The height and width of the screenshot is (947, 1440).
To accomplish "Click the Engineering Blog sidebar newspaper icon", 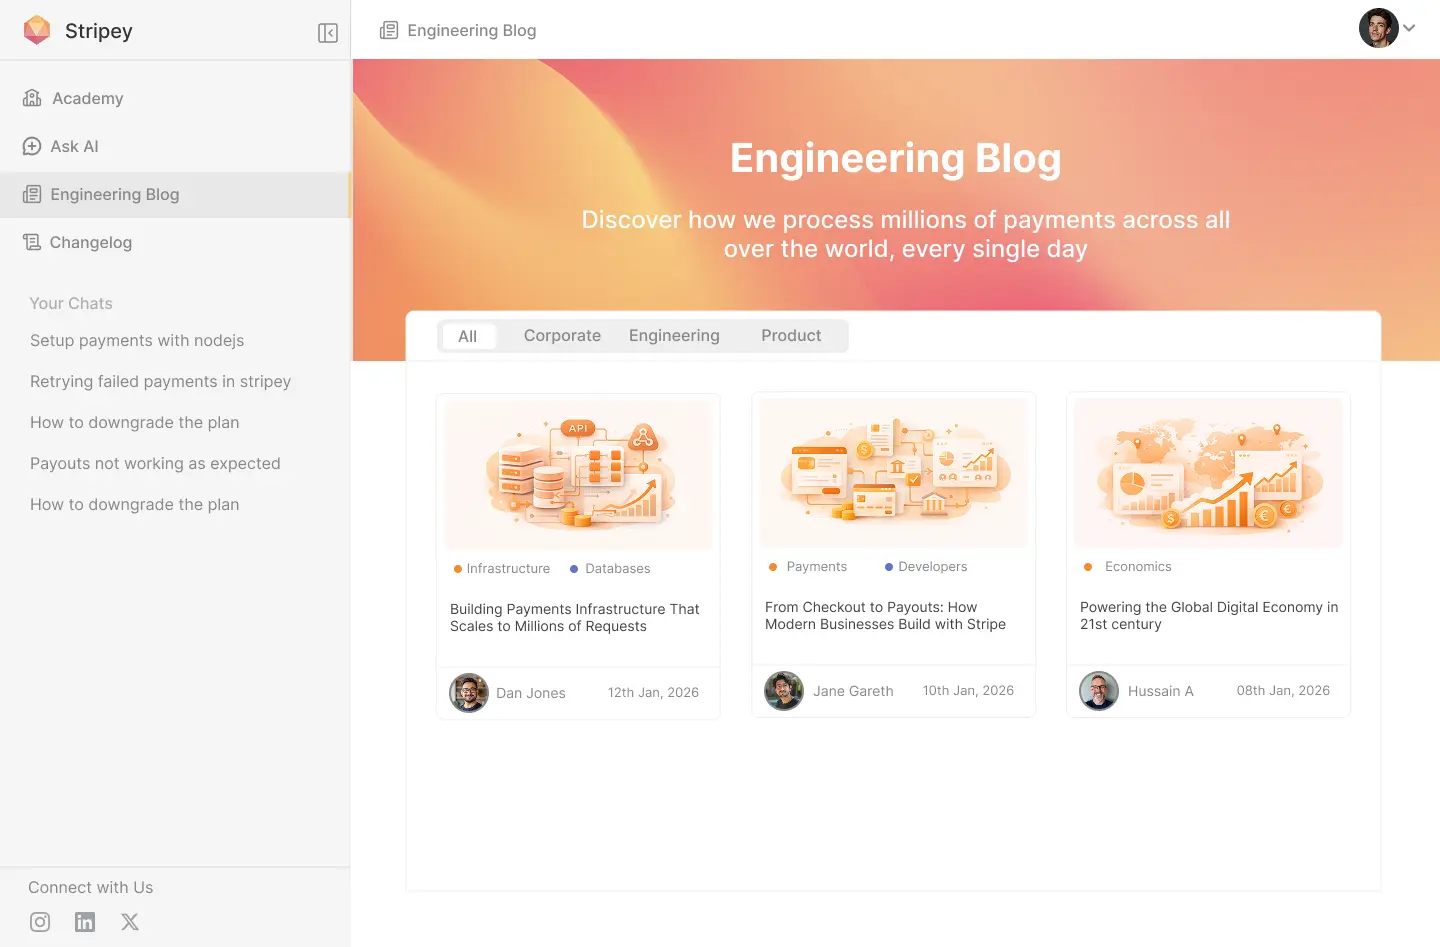I will [x=32, y=194].
